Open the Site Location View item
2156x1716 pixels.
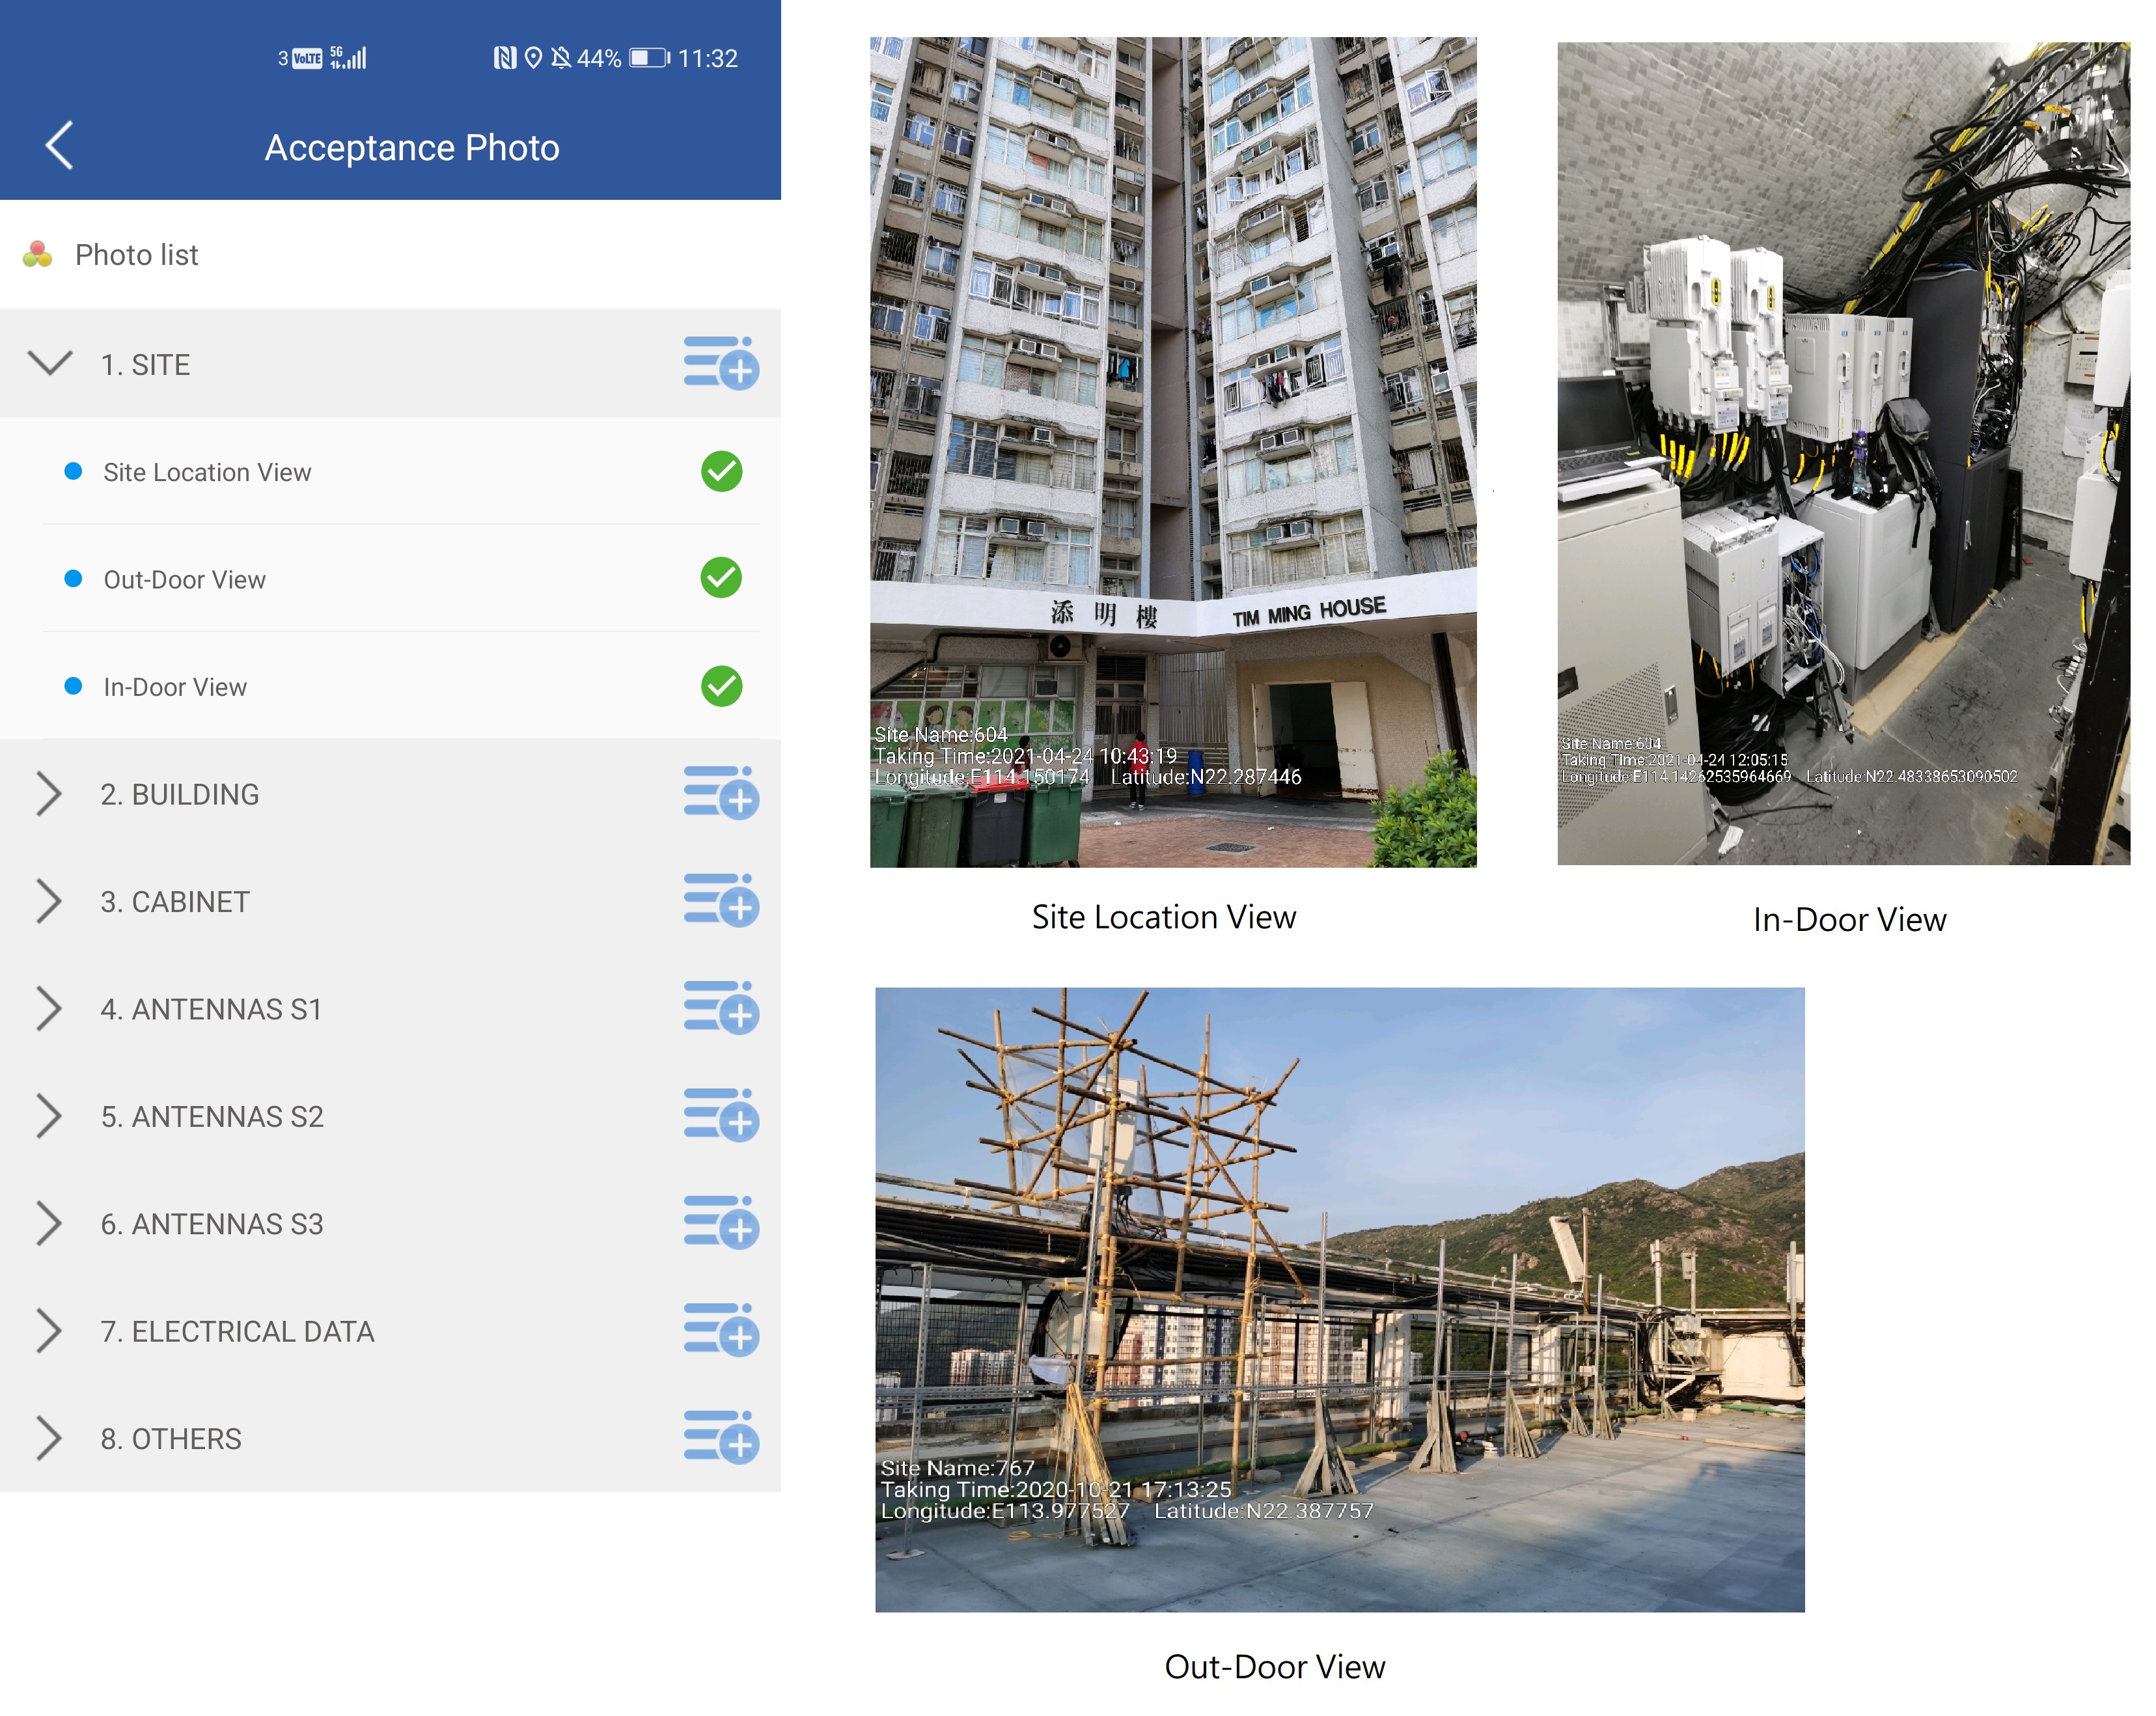coord(390,471)
